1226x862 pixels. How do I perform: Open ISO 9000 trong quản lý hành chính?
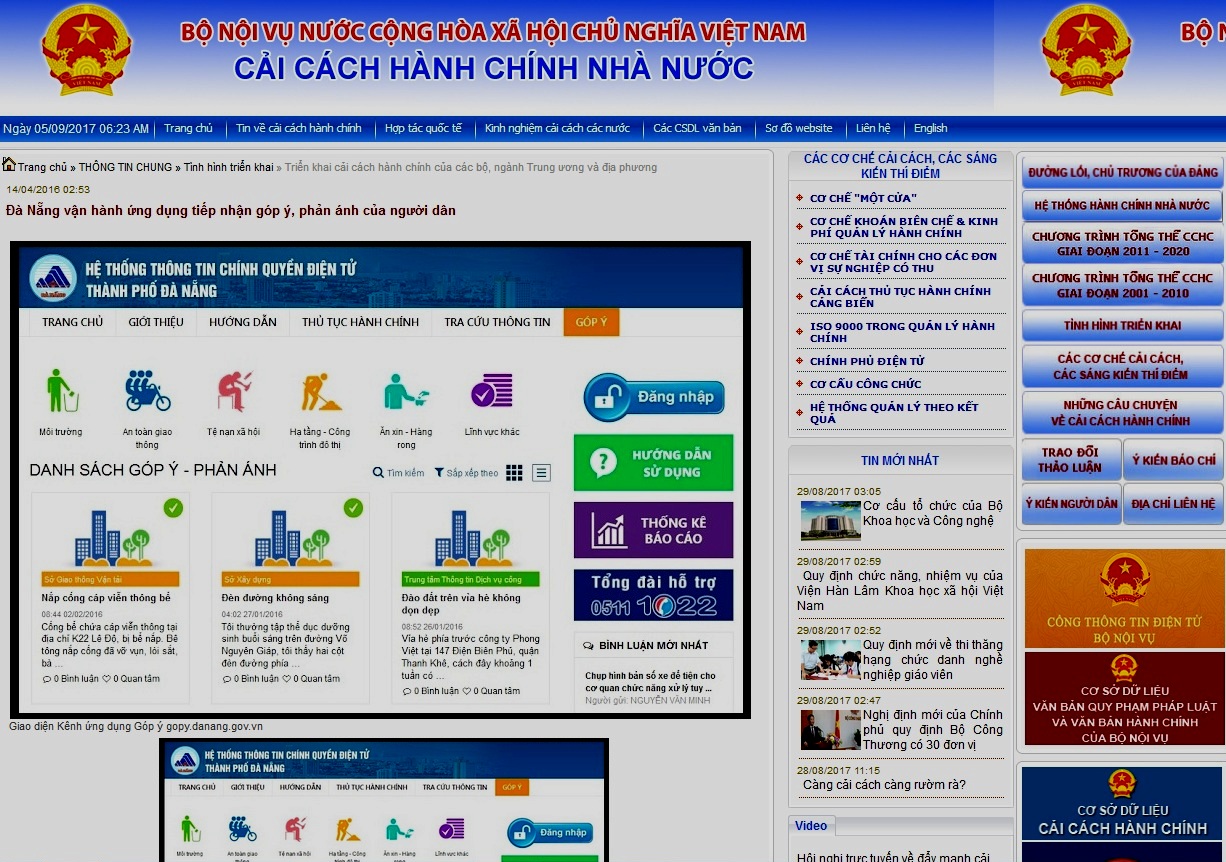click(x=902, y=332)
